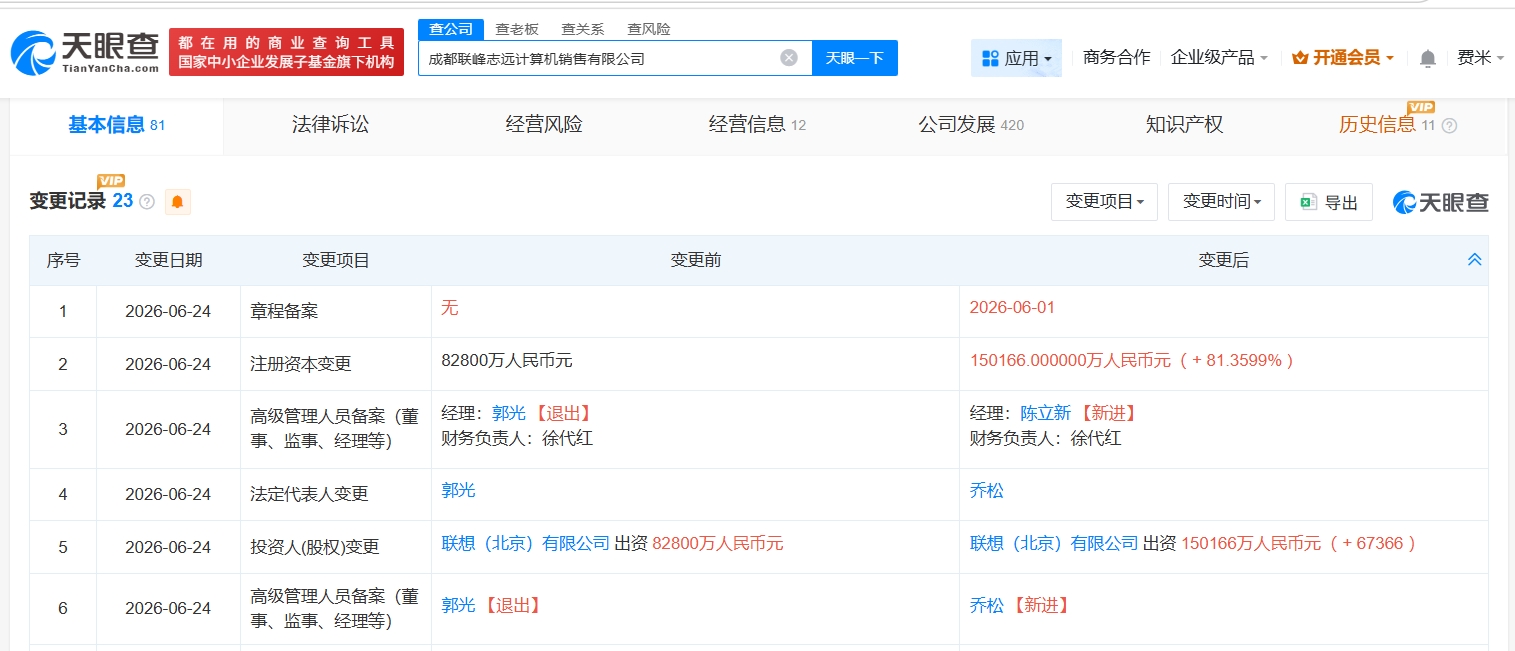The width and height of the screenshot is (1515, 651).
Task: Switch to the 查关系 search tab
Action: pyautogui.click(x=582, y=29)
